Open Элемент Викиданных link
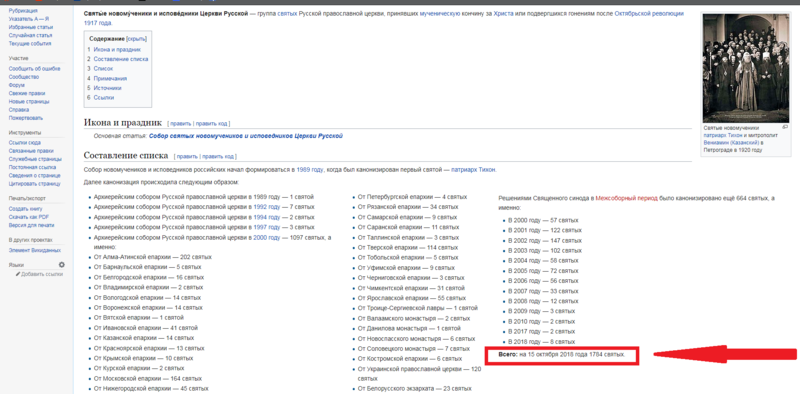This screenshot has height=394, width=800. [34, 250]
